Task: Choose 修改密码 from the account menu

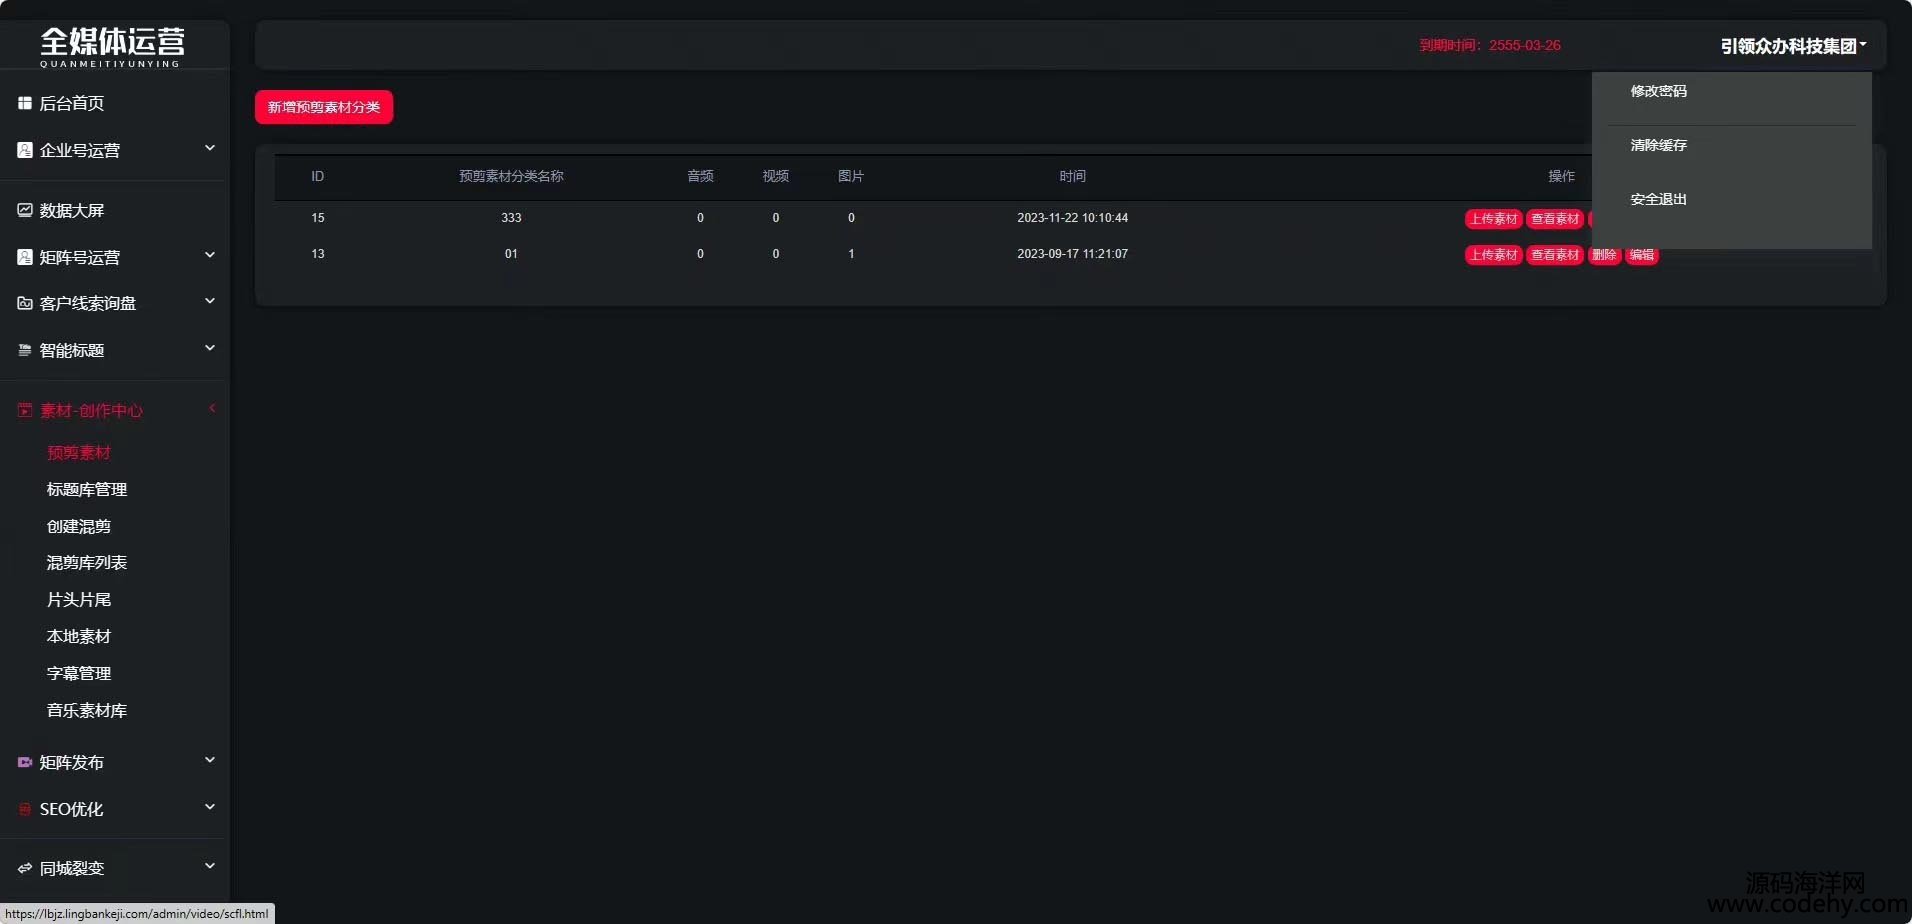Action: [x=1658, y=91]
